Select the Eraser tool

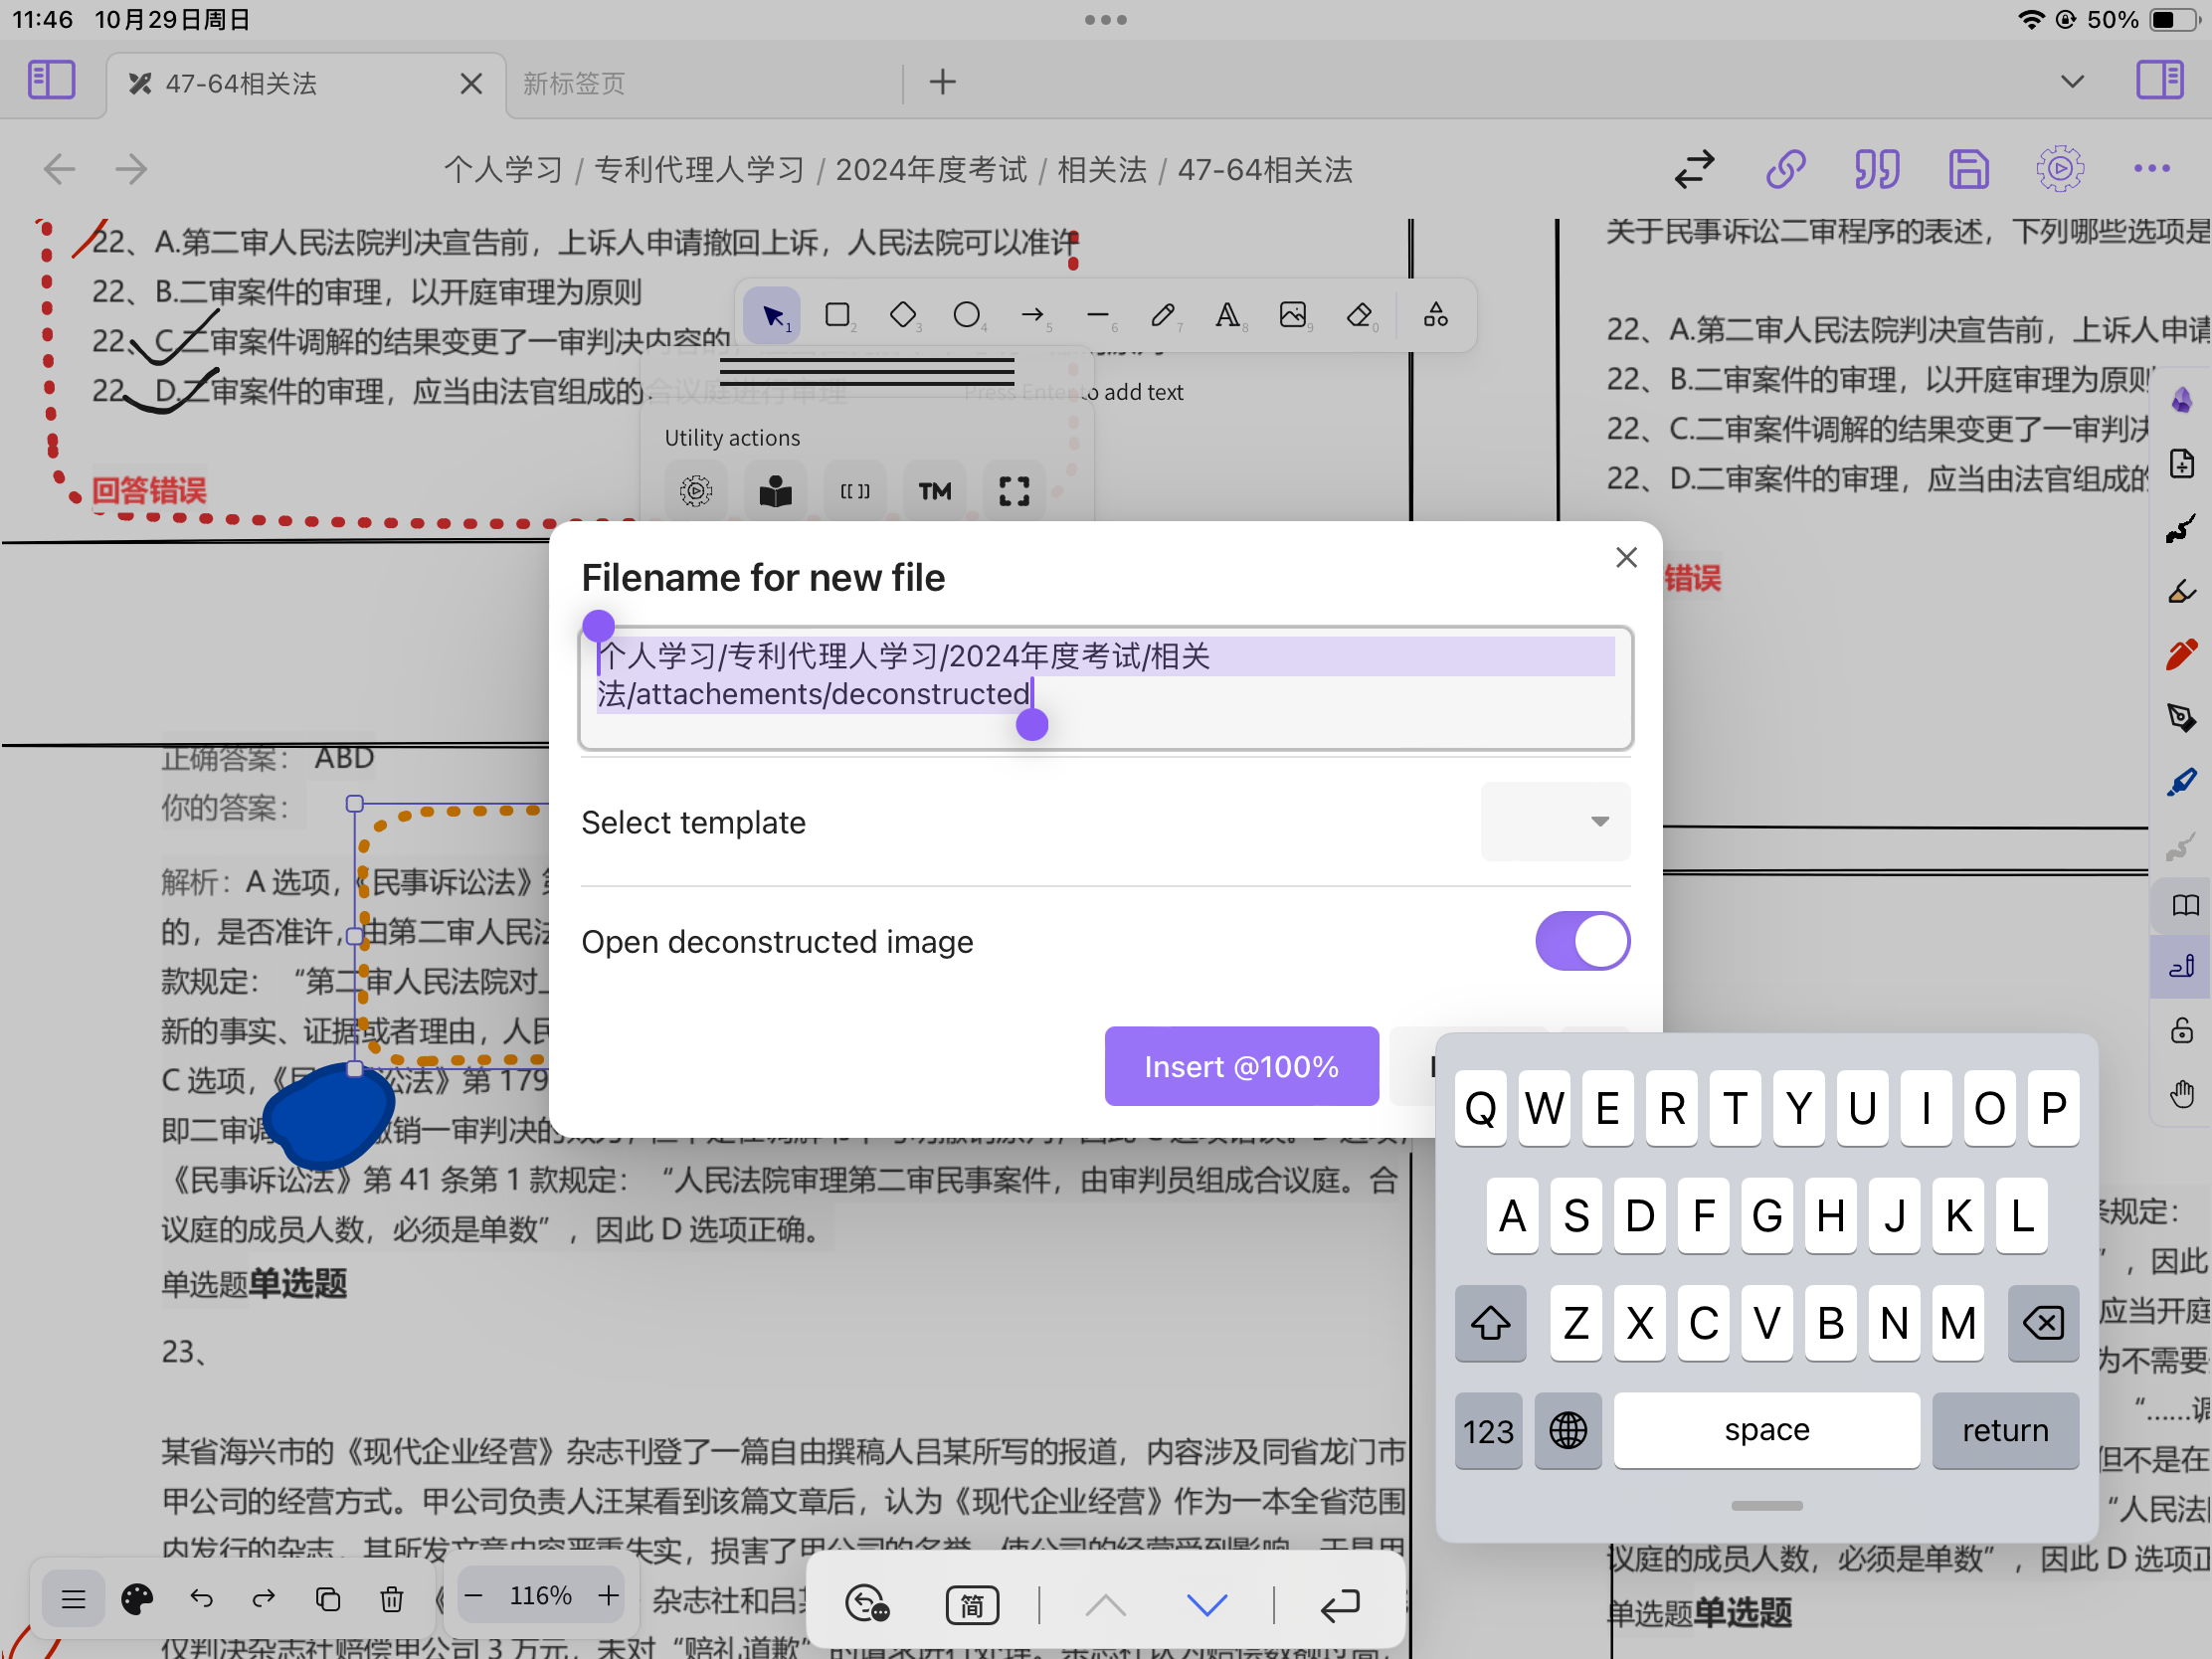[1359, 316]
